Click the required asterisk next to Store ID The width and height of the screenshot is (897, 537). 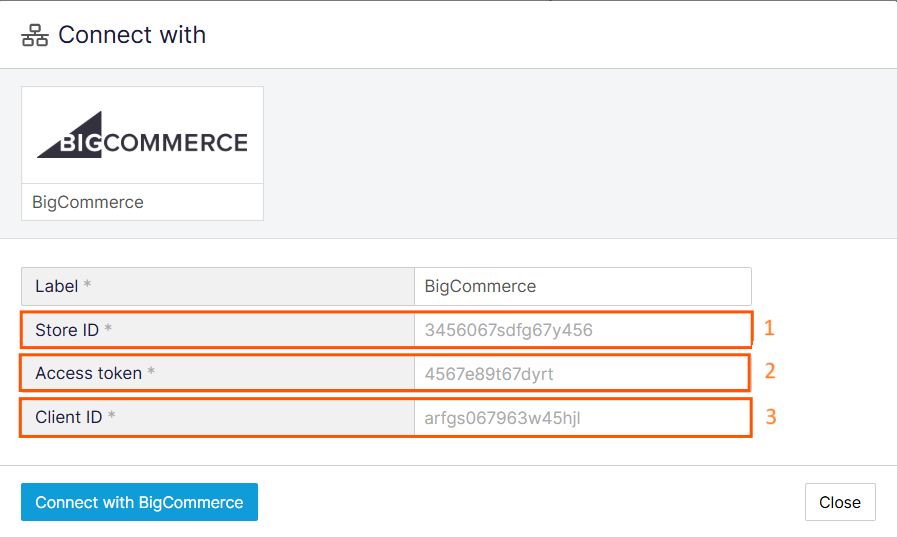point(108,328)
